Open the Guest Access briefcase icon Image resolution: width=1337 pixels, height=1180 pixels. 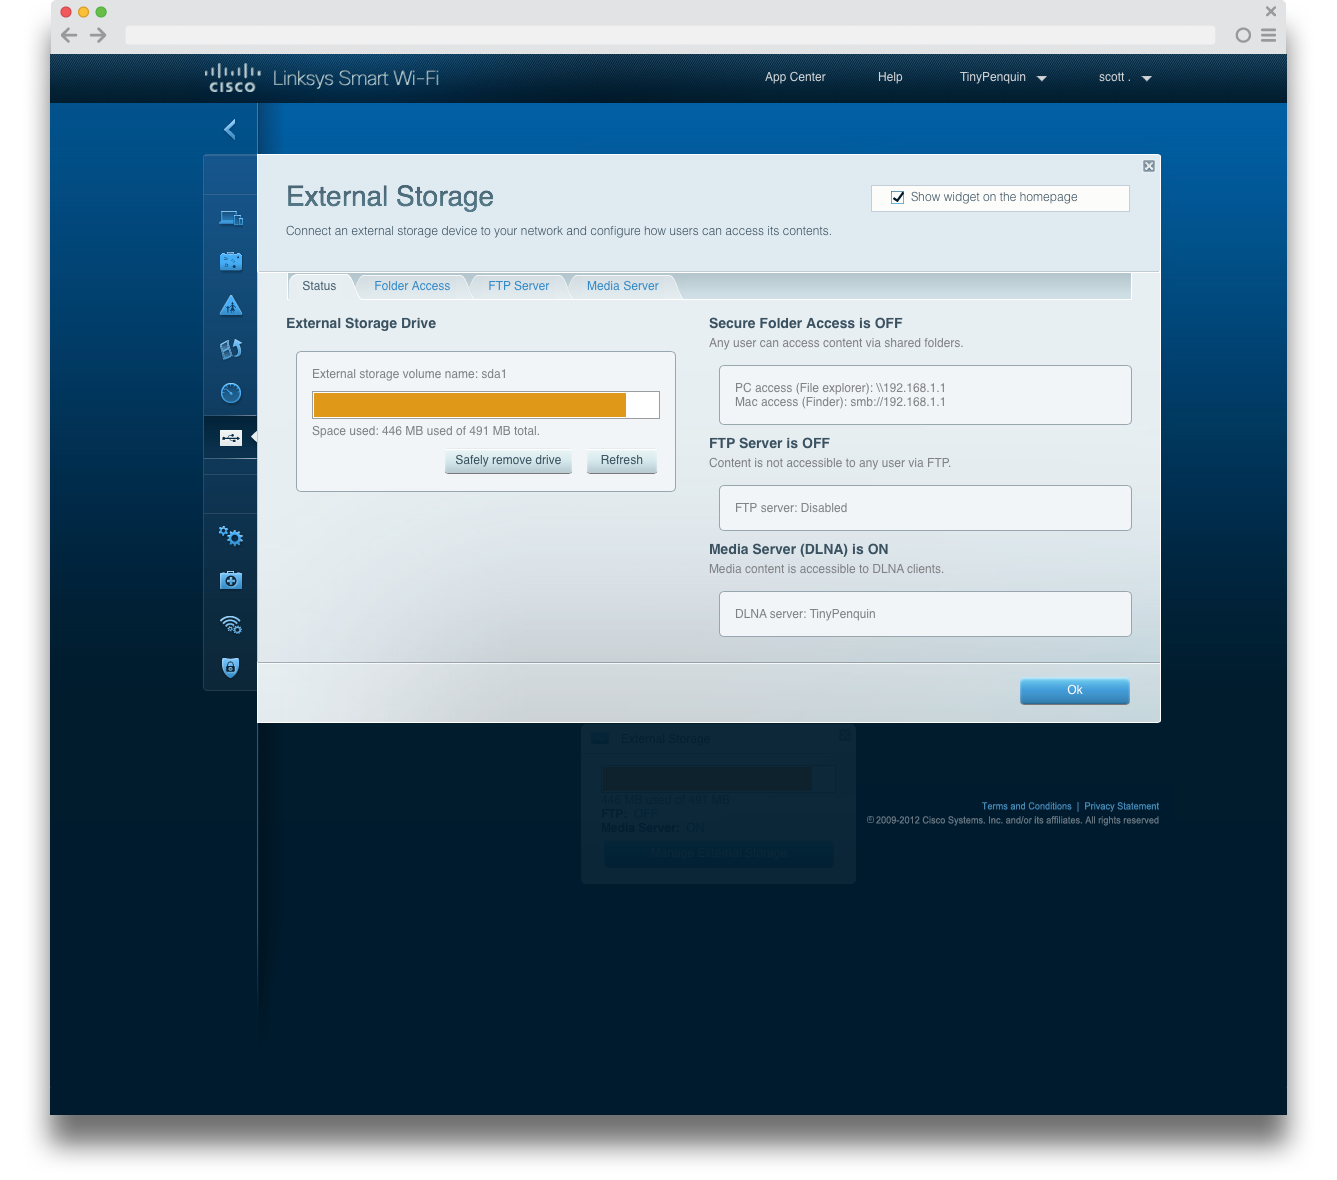pos(231,261)
